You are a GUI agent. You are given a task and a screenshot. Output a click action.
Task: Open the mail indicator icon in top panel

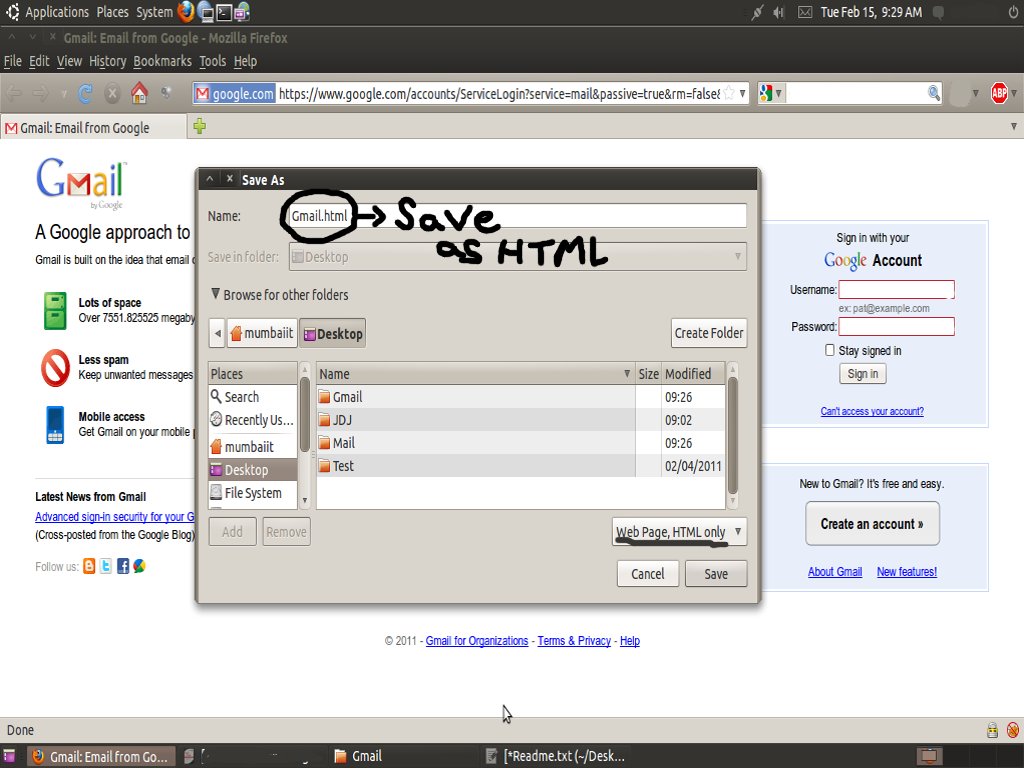[x=805, y=12]
